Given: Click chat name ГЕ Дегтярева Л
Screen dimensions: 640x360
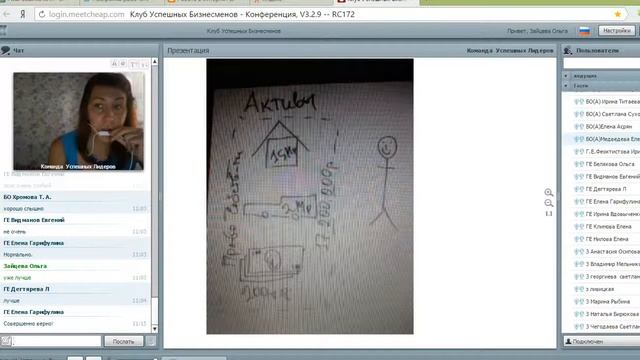Looking at the screenshot, I should pyautogui.click(x=26, y=289).
